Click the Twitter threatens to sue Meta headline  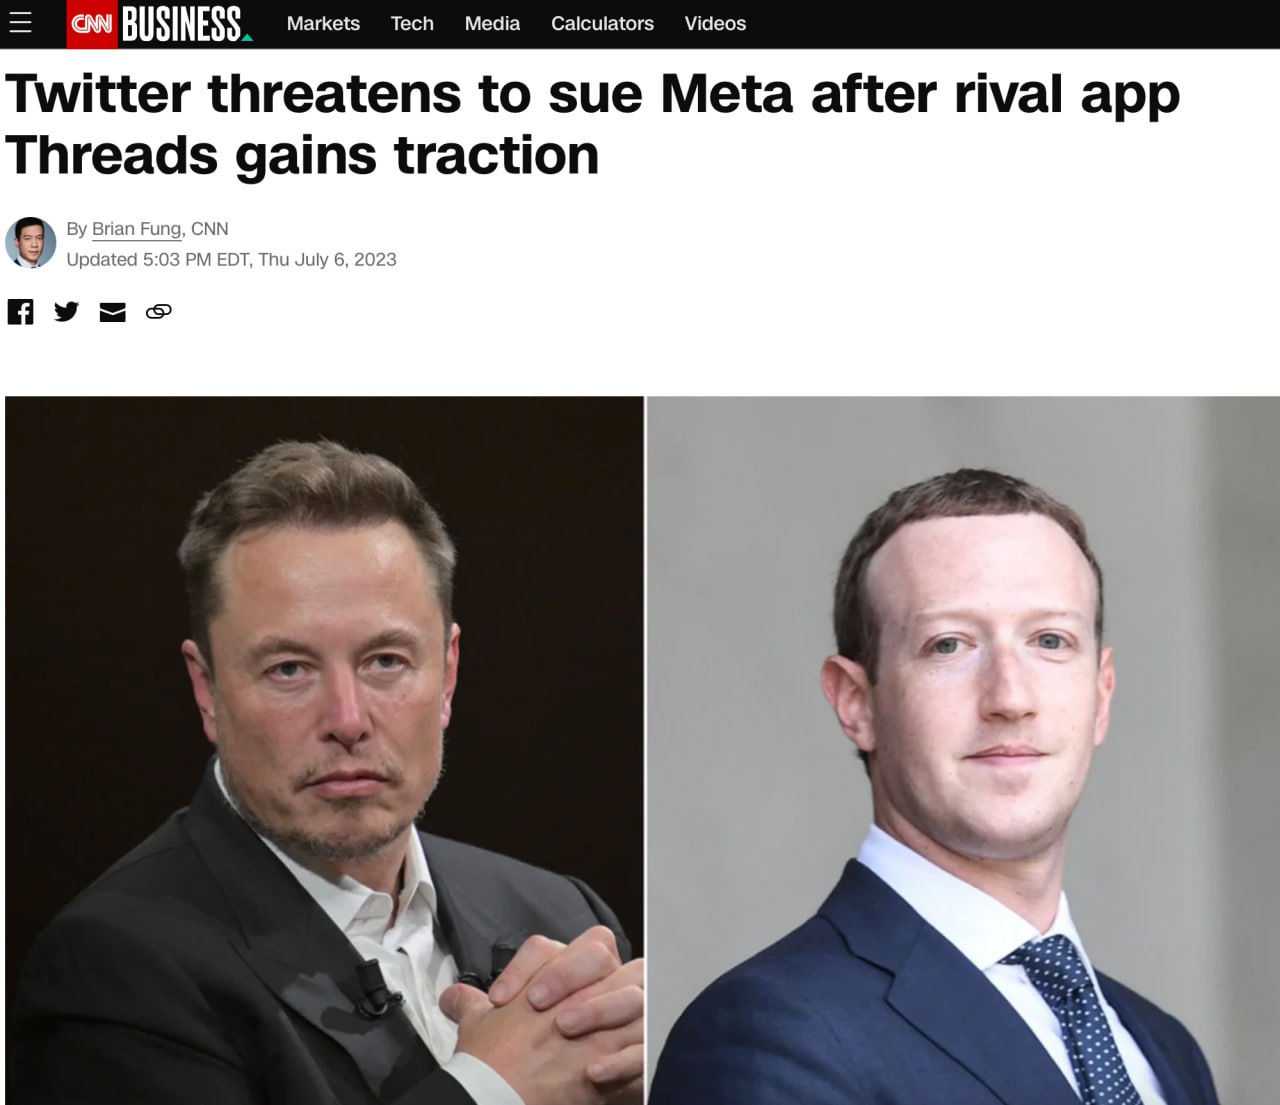pos(592,124)
